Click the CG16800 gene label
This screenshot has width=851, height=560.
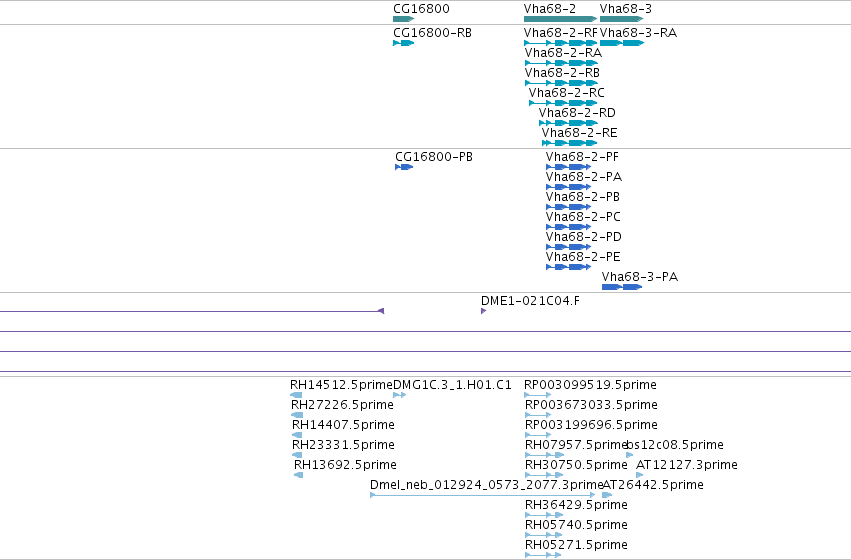point(421,9)
